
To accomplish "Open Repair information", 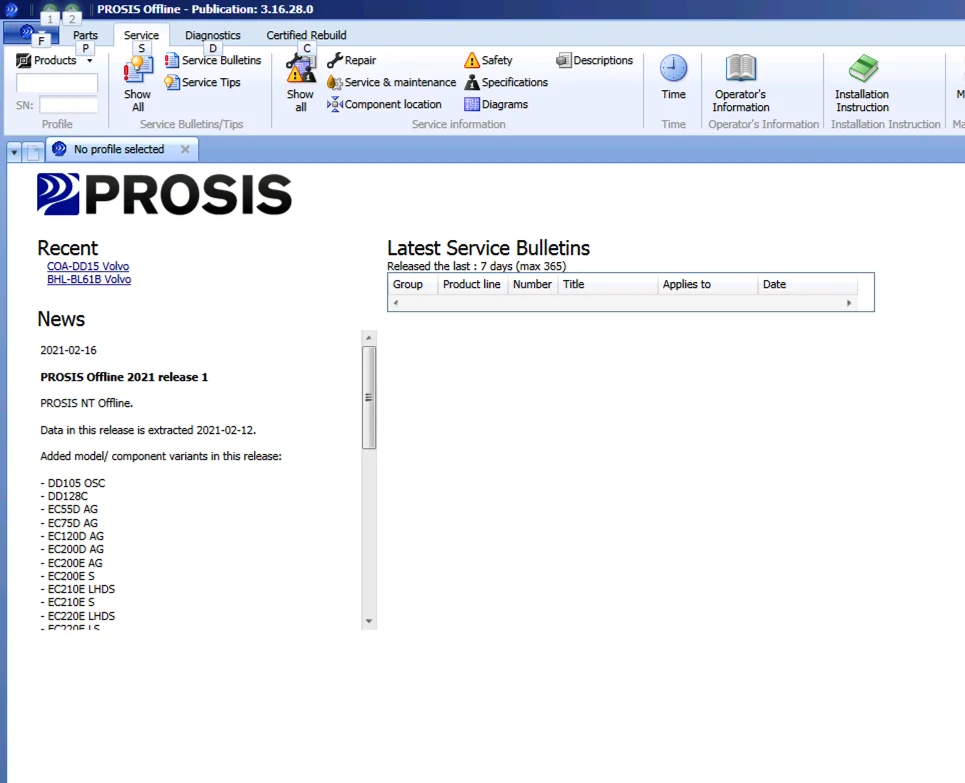I will pos(351,60).
